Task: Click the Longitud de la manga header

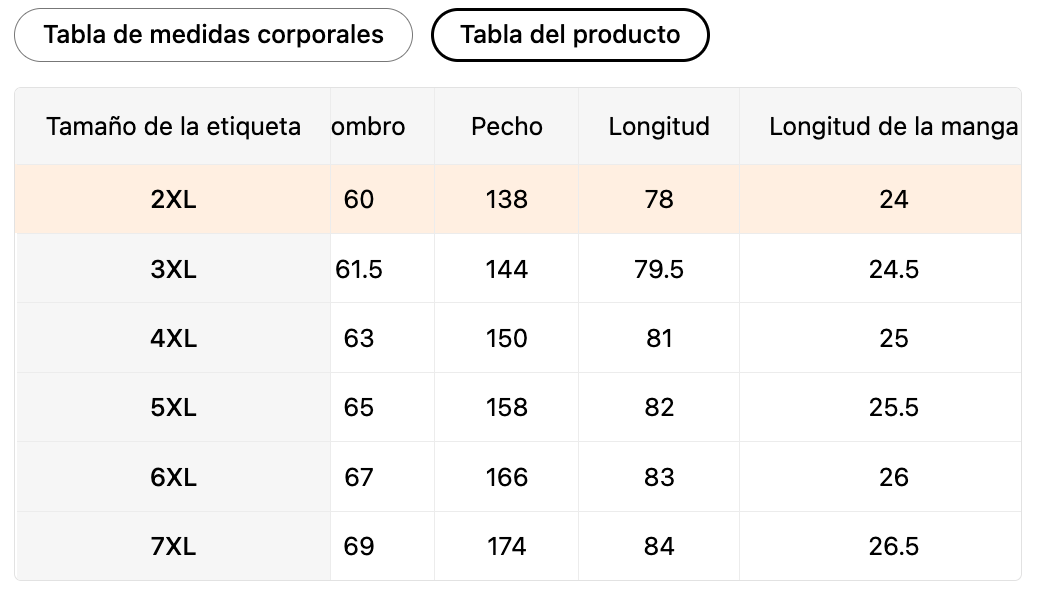Action: (892, 127)
